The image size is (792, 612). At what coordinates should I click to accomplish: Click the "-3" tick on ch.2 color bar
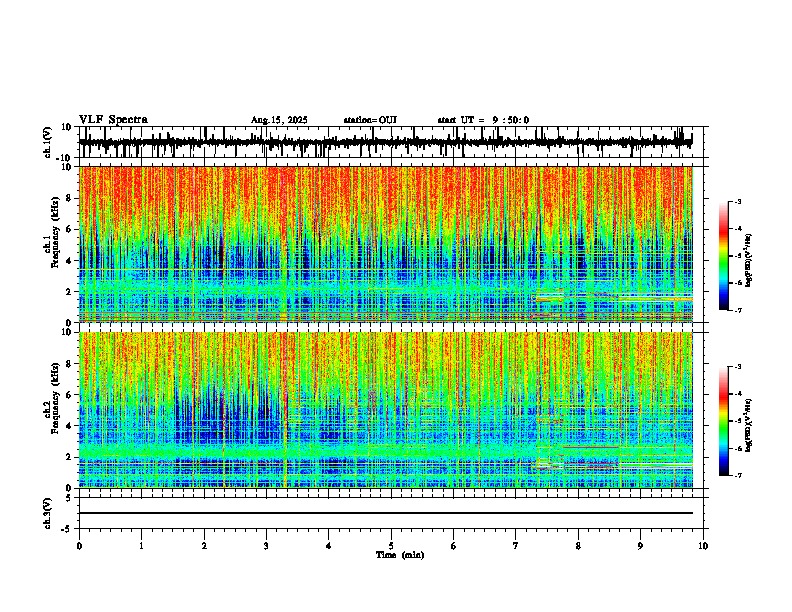[x=738, y=367]
